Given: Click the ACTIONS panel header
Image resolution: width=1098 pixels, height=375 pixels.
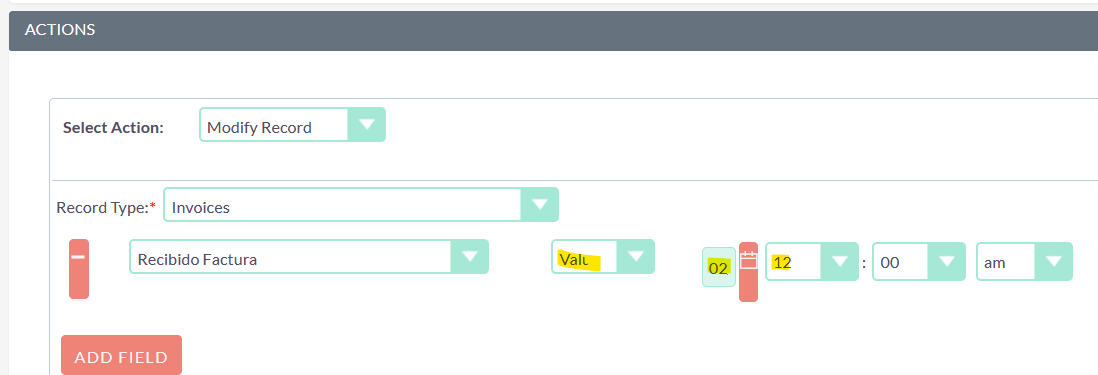Looking at the screenshot, I should coord(553,30).
